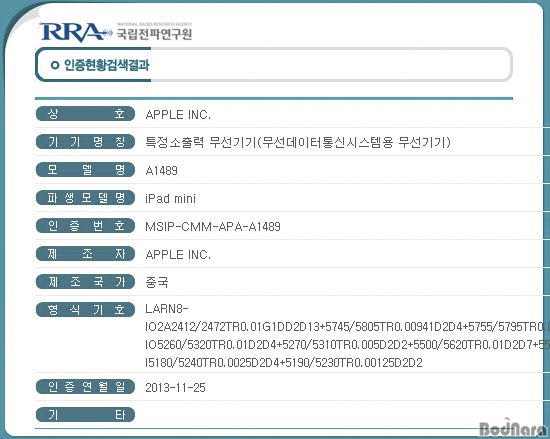Click the line starting IO5260/5320TR0.01D2D4
The width and height of the screenshot is (550, 439).
coord(347,345)
